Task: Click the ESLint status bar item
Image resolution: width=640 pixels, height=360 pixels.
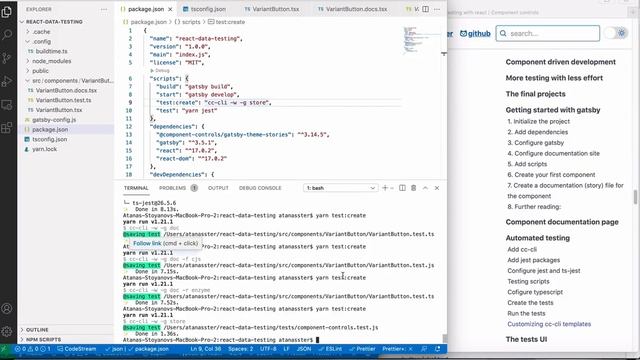Action: [330, 349]
